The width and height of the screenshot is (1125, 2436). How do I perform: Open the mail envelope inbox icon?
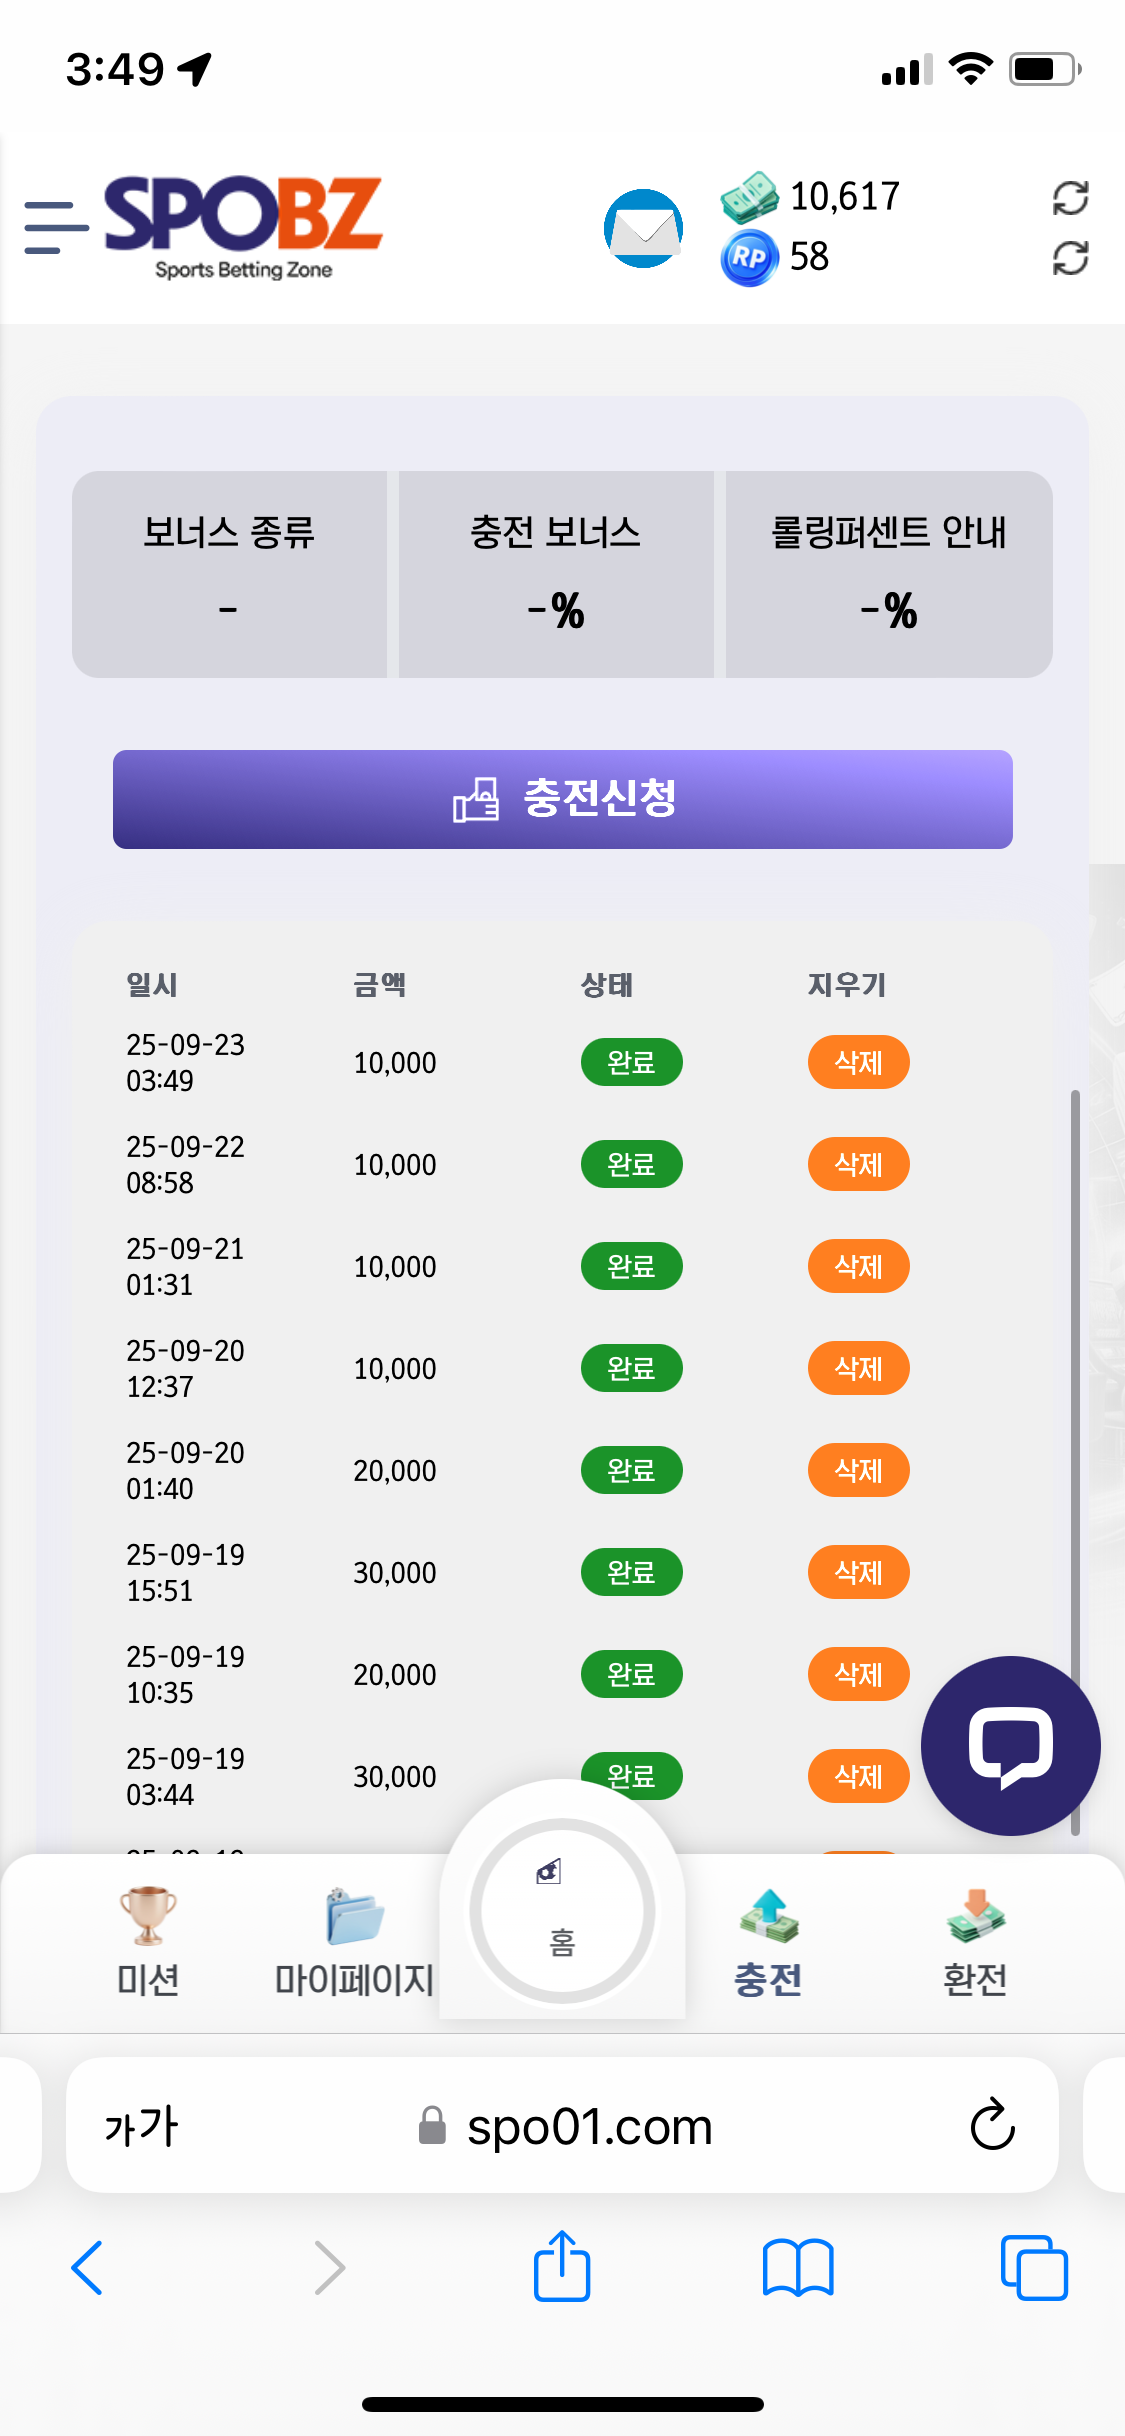pyautogui.click(x=643, y=228)
